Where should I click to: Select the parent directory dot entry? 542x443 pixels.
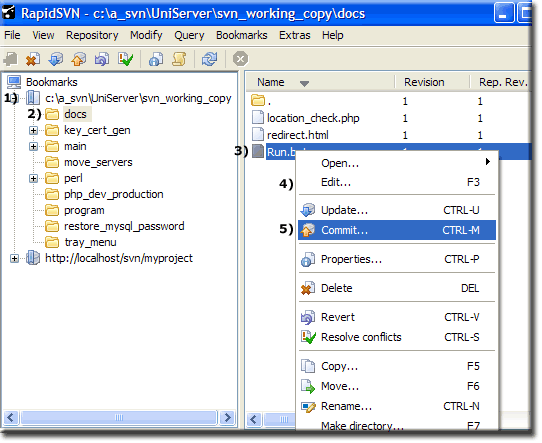click(x=261, y=101)
